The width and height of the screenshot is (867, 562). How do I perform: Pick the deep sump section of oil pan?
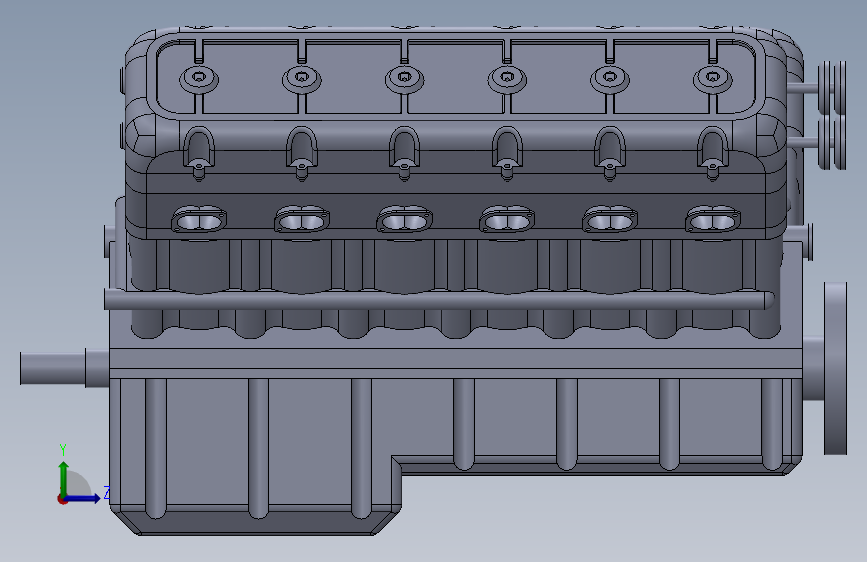(255, 456)
